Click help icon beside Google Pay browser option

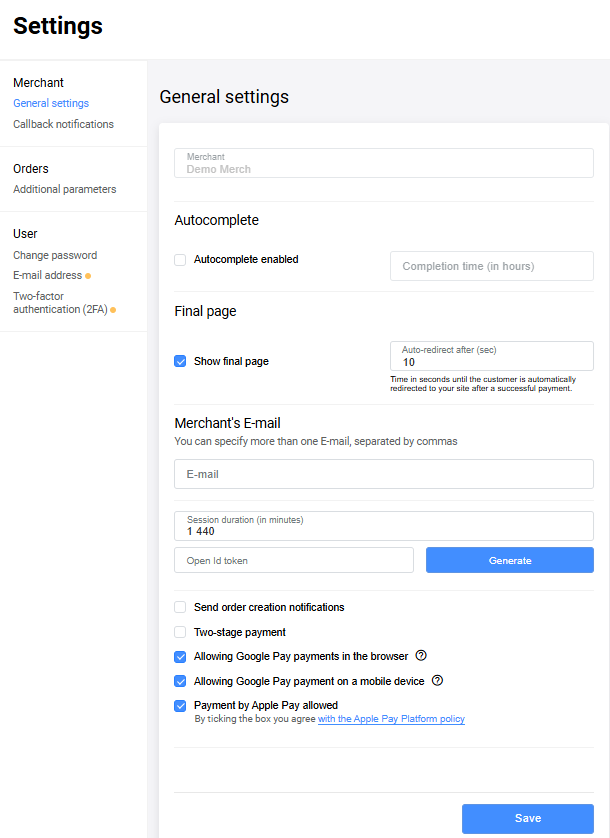coord(421,656)
